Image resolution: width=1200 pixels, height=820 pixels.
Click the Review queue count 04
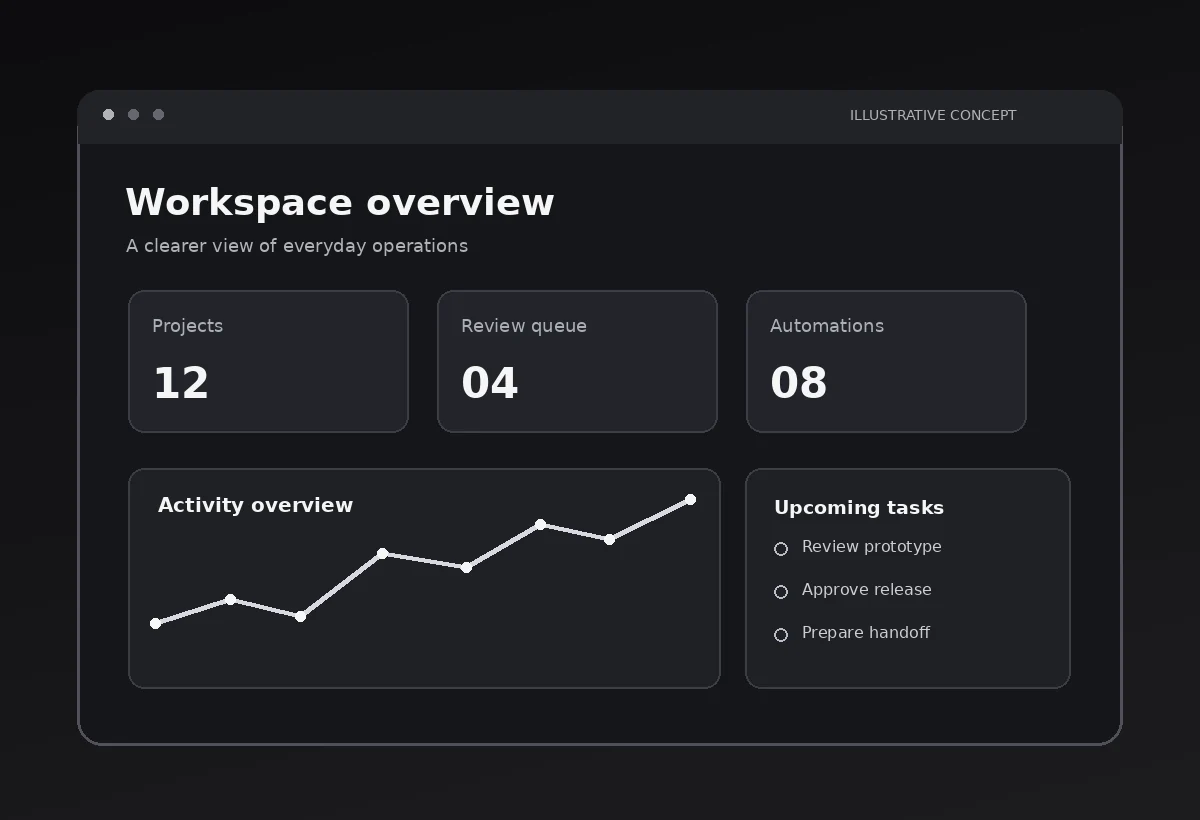point(490,384)
